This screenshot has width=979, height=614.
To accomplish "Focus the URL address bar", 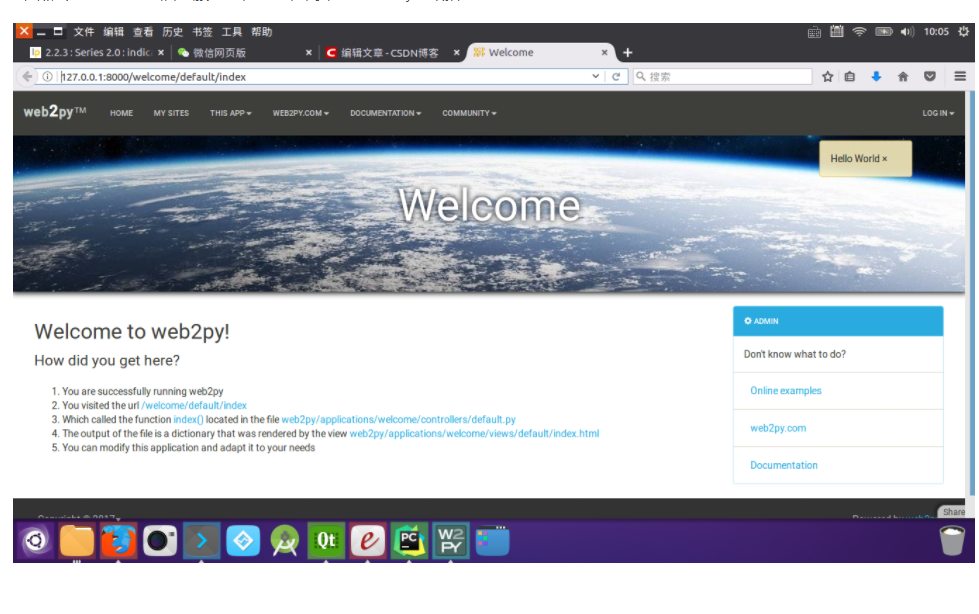I will 325,76.
